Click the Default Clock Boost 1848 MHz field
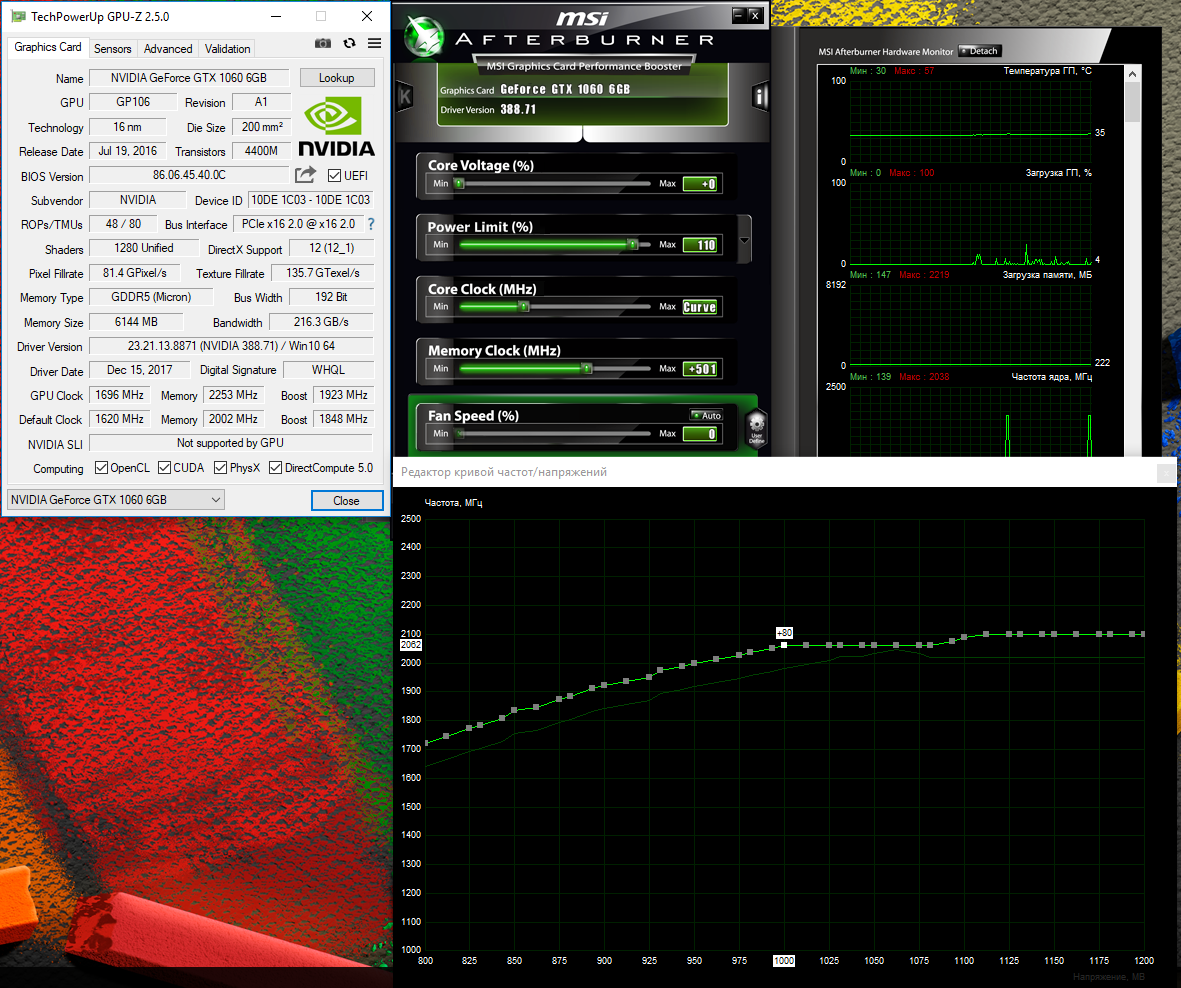 tap(343, 419)
